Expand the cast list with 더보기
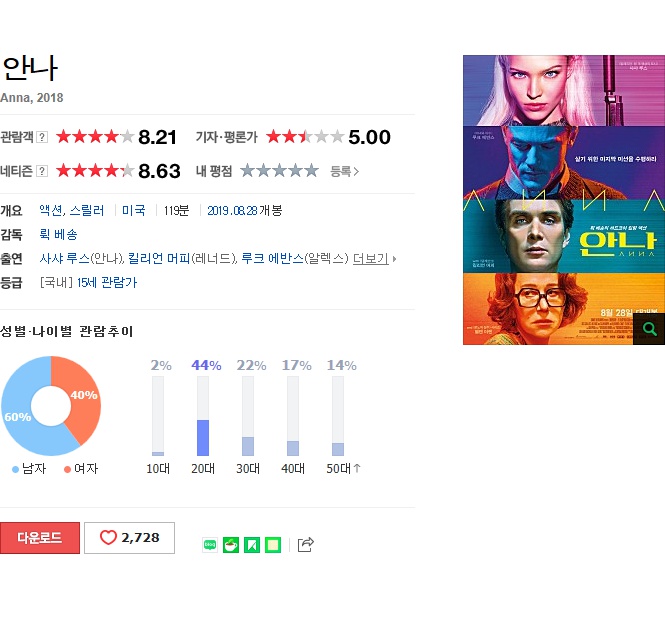Viewport: 665px width, 617px height. tap(371, 259)
